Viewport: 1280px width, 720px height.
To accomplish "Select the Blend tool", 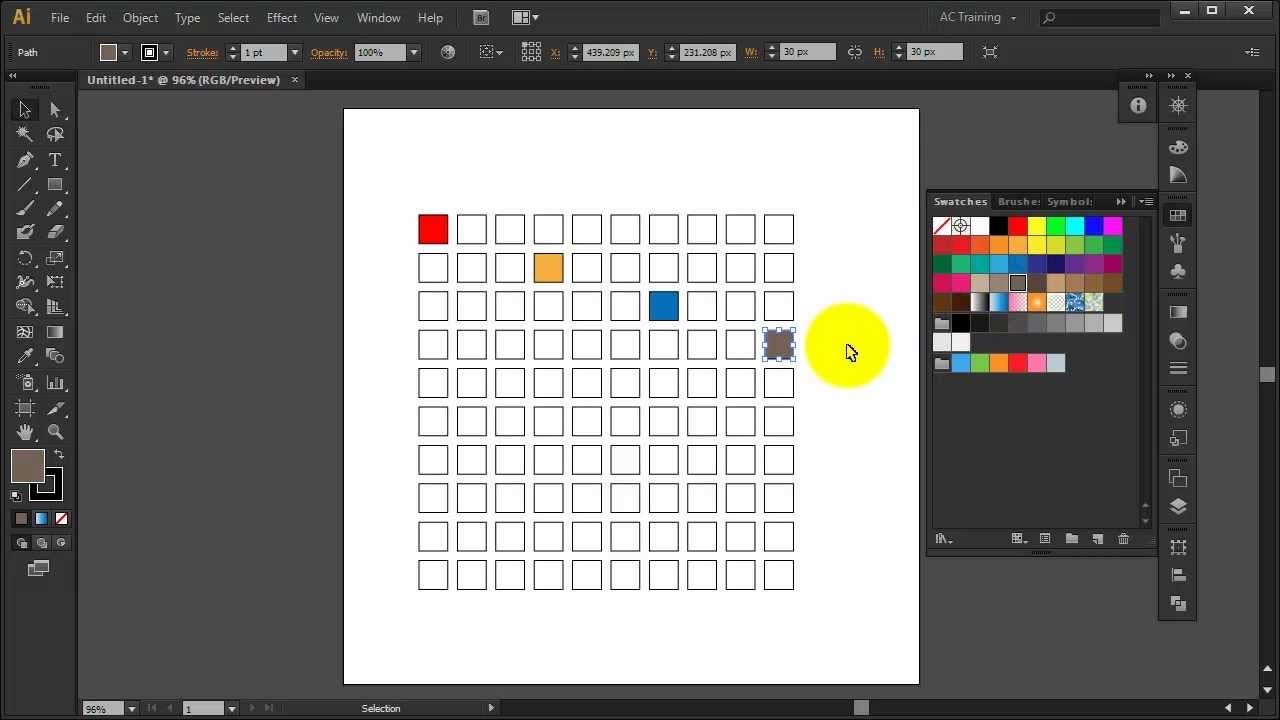I will click(x=55, y=356).
